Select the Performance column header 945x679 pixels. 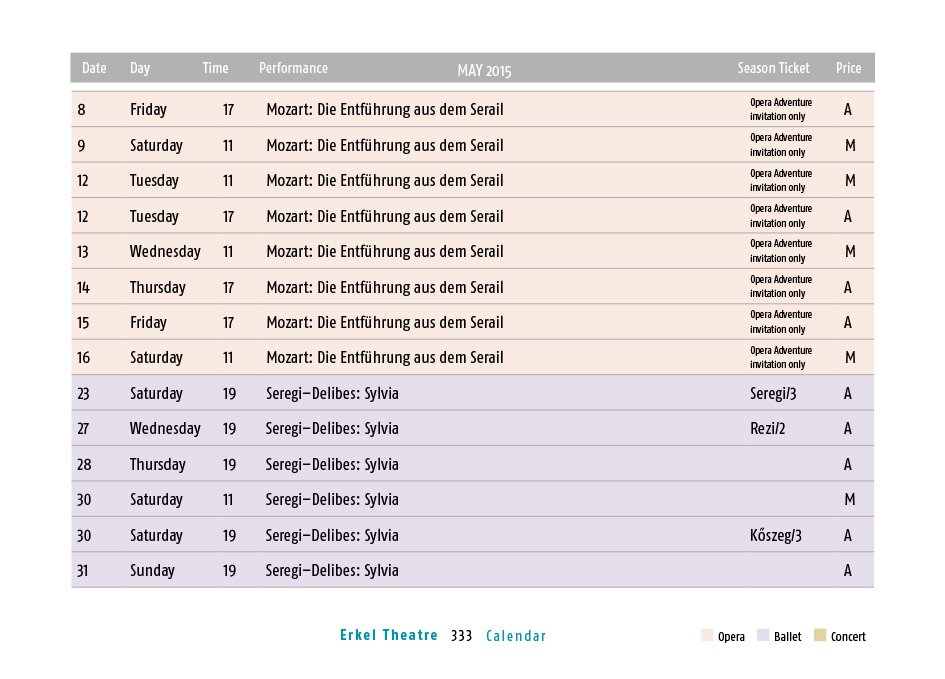[x=293, y=68]
